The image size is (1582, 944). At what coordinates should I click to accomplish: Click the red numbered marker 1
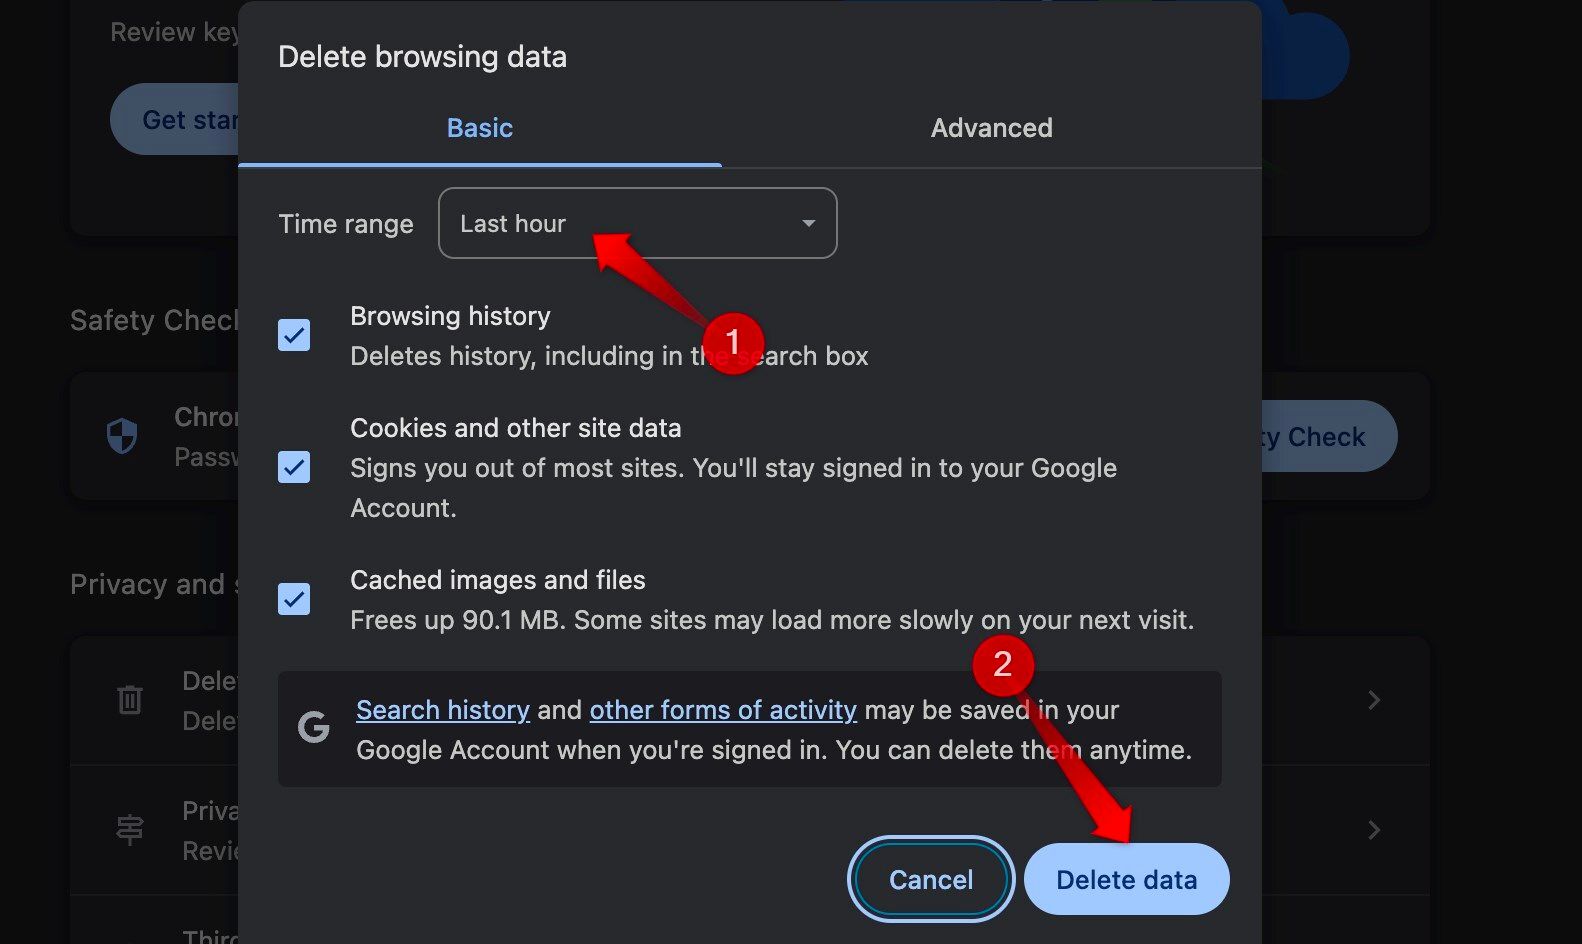(733, 342)
